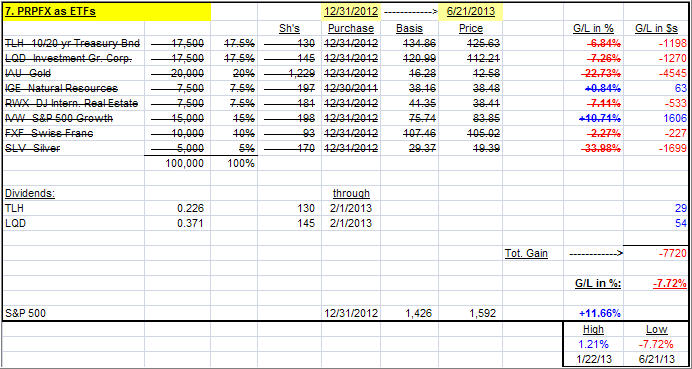692x369 pixels.
Task: Click the 100,000 total allocation cell
Action: (177, 163)
